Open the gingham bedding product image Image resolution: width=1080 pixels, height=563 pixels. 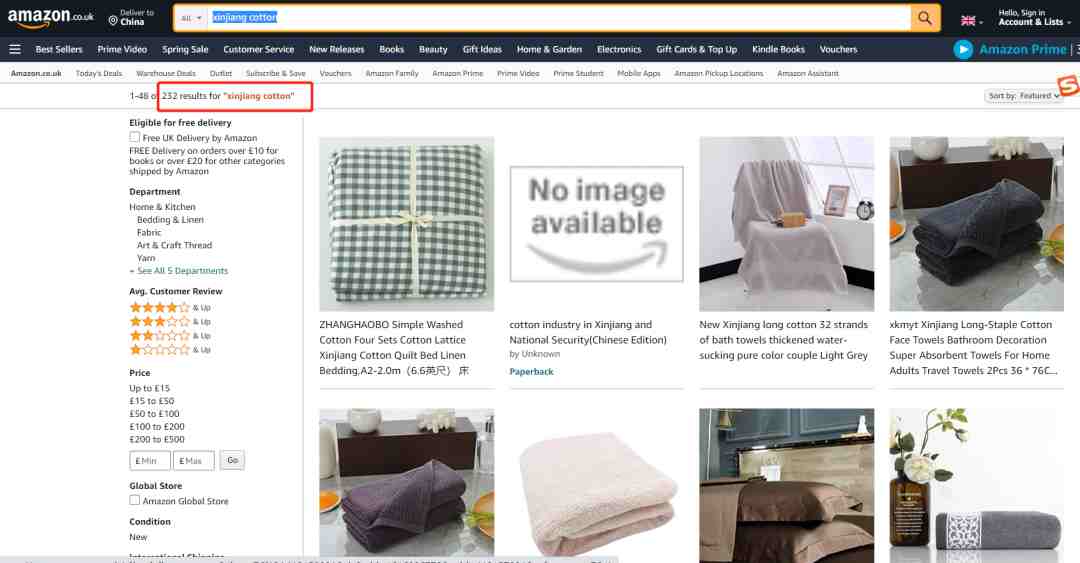(406, 224)
